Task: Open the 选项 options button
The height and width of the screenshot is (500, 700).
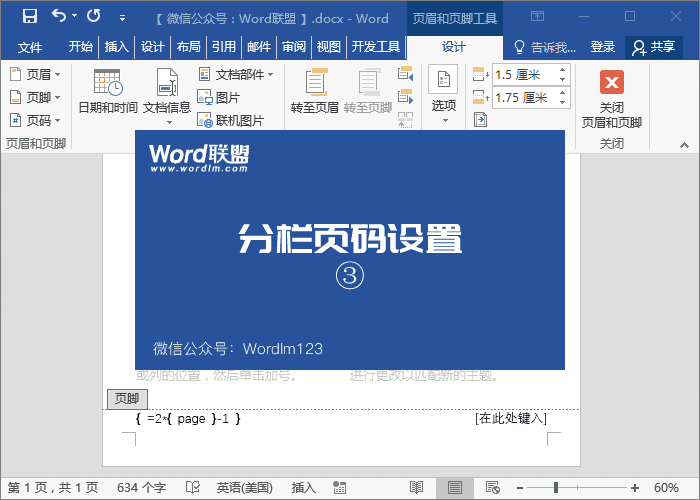Action: [443, 89]
